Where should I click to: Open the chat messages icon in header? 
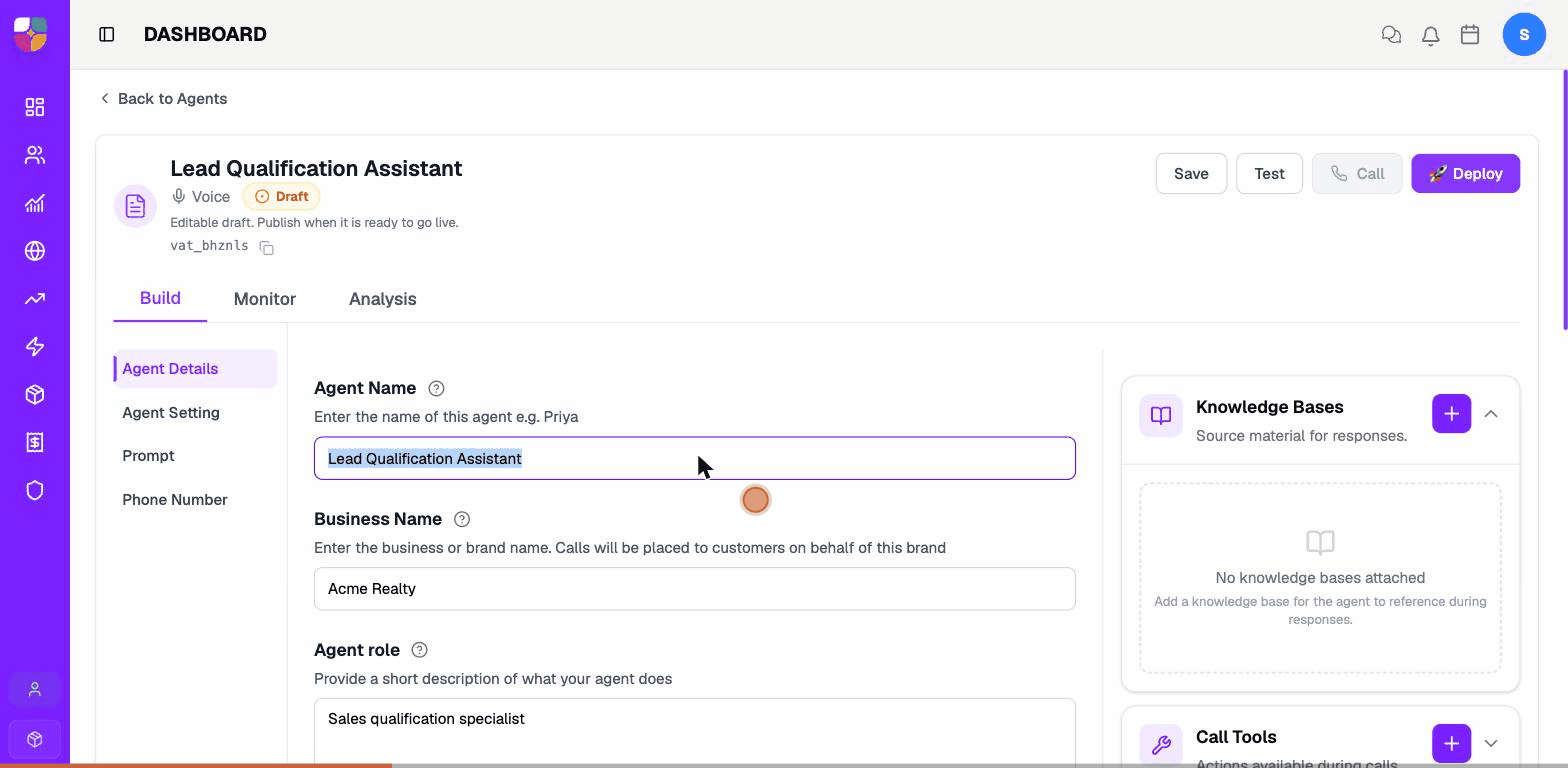click(x=1391, y=34)
